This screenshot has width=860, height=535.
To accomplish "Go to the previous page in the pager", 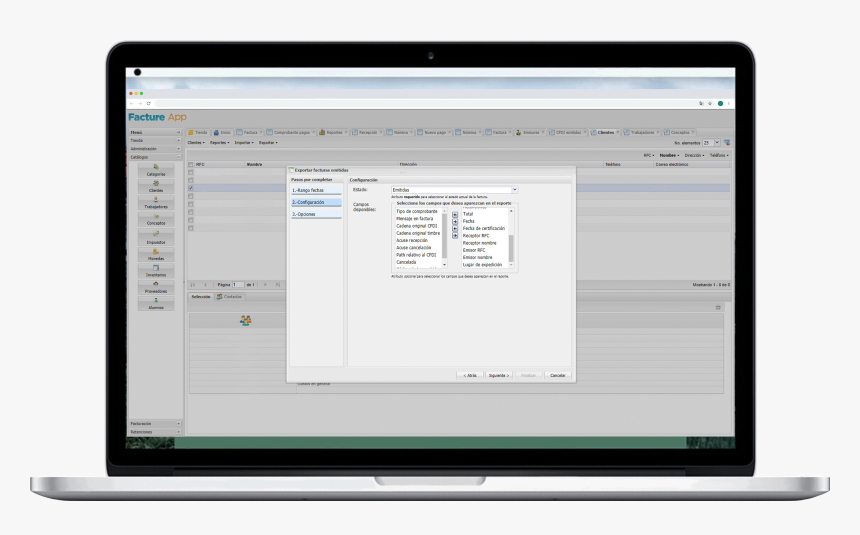I will click(205, 285).
